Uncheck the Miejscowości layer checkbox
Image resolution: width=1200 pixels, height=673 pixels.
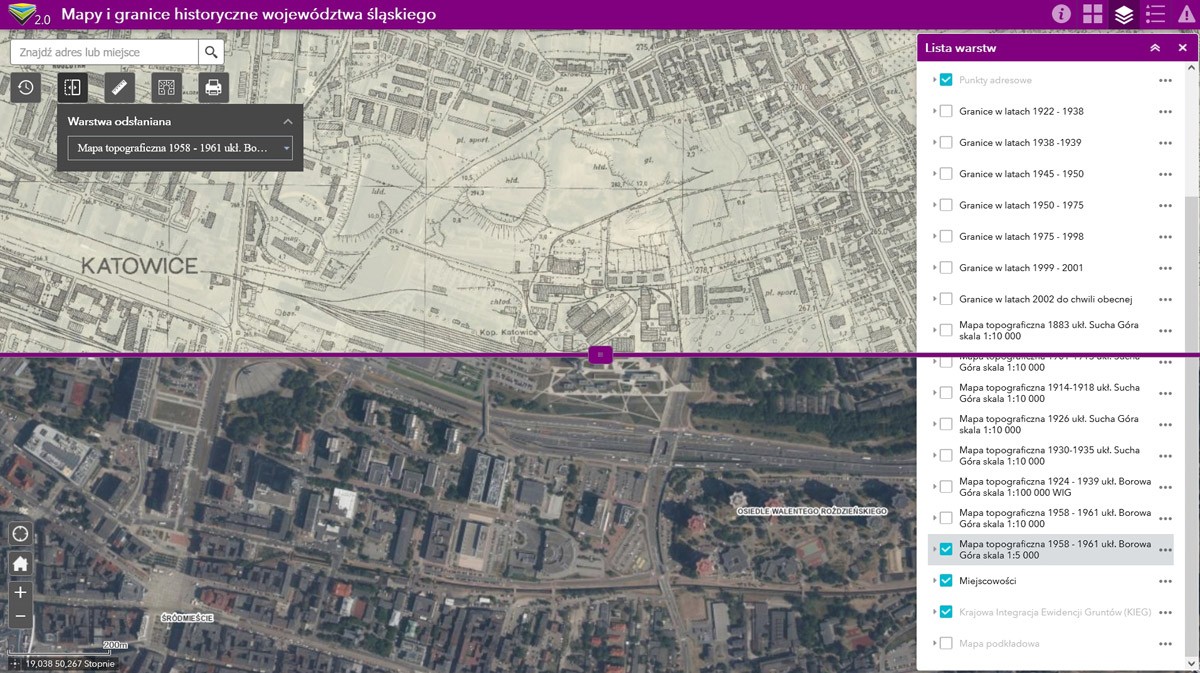pyautogui.click(x=946, y=581)
